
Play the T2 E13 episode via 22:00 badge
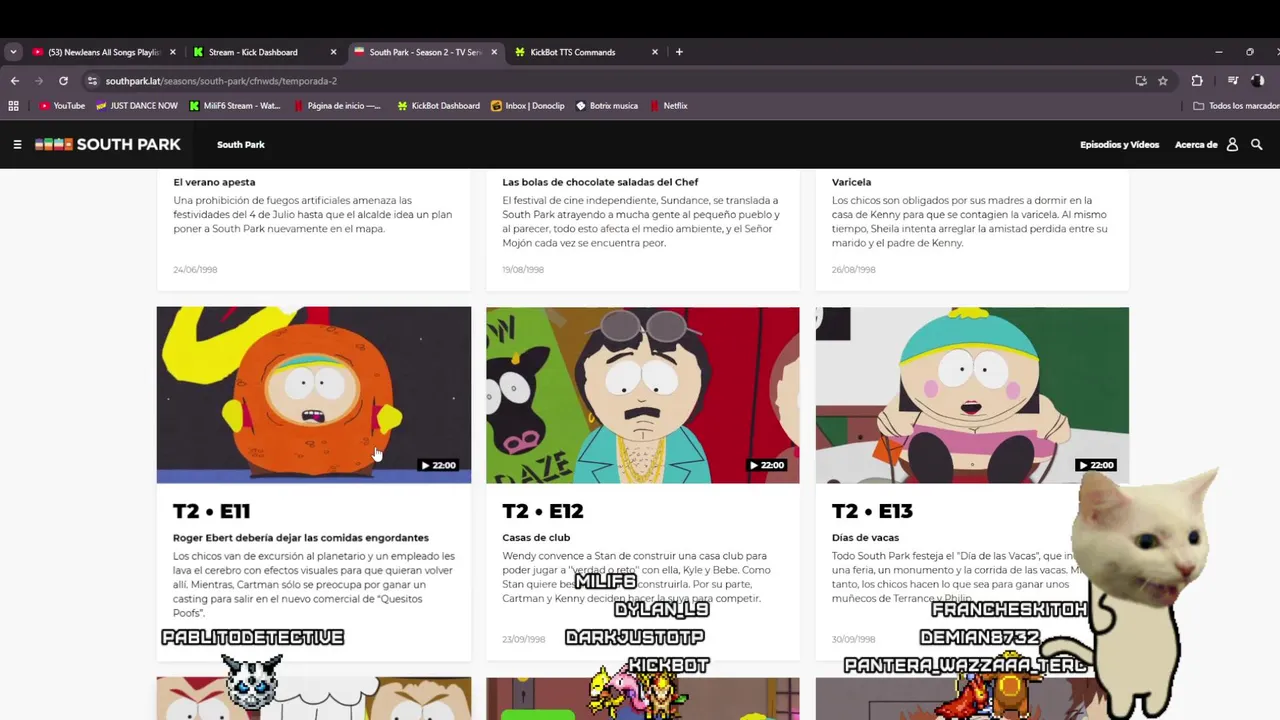1096,465
